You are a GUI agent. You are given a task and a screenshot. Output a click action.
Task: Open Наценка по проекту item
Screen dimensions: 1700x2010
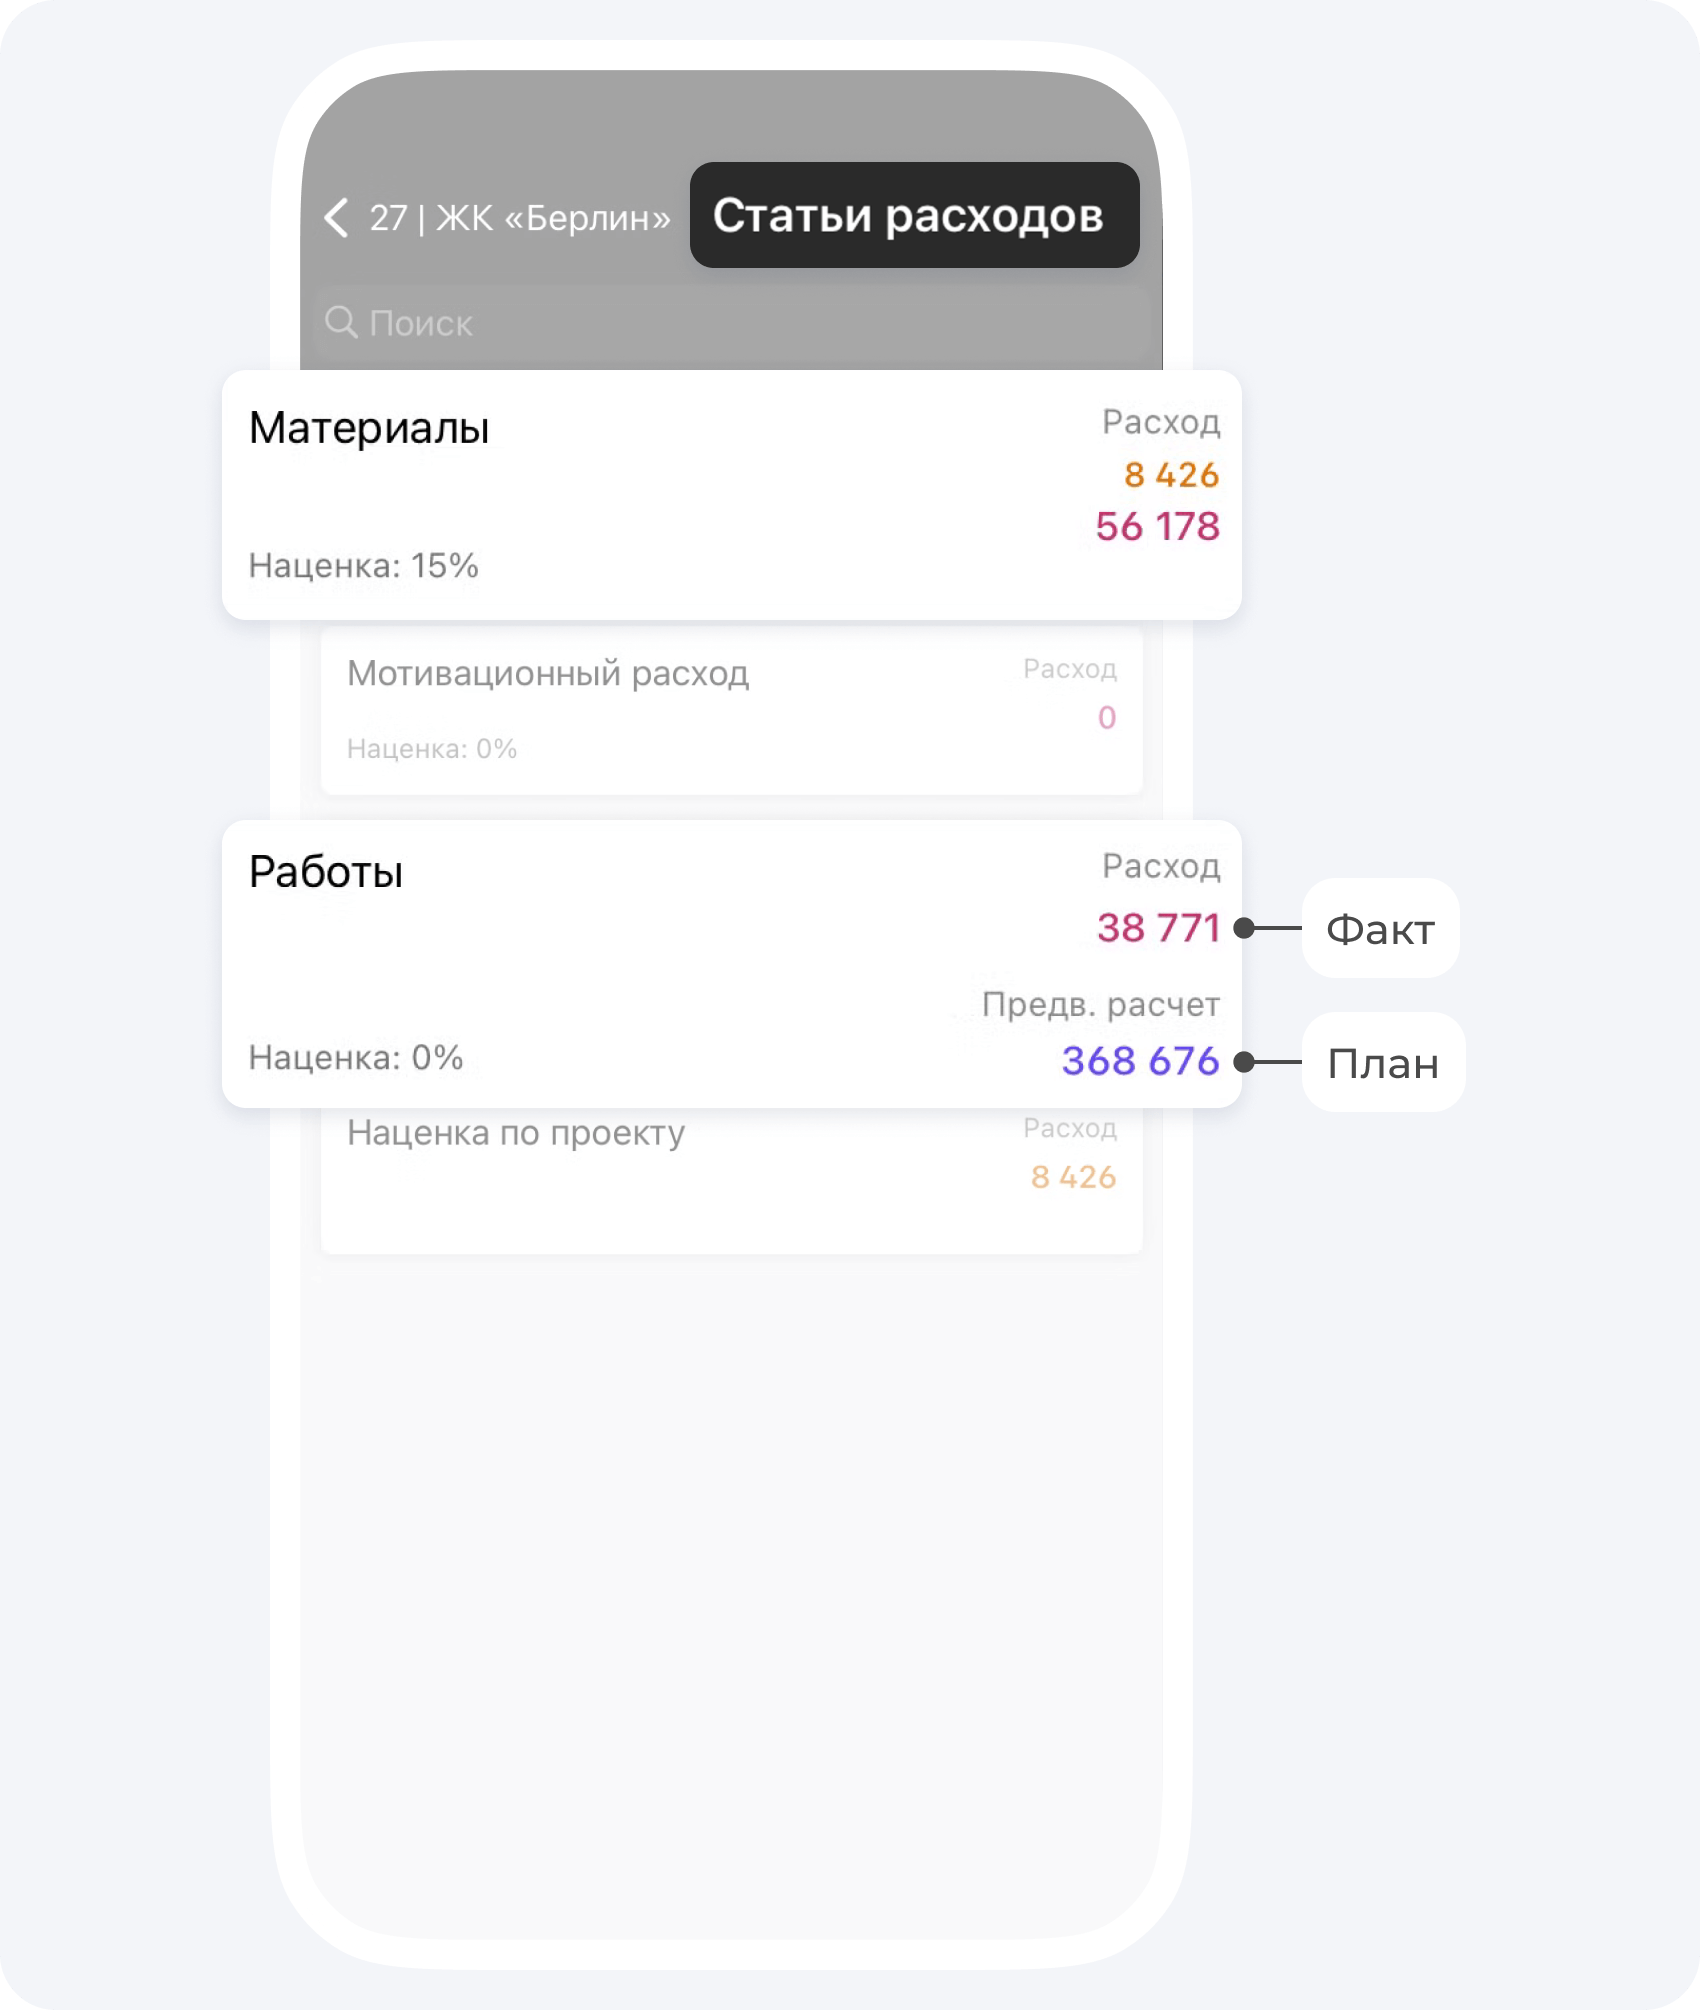pos(732,1180)
